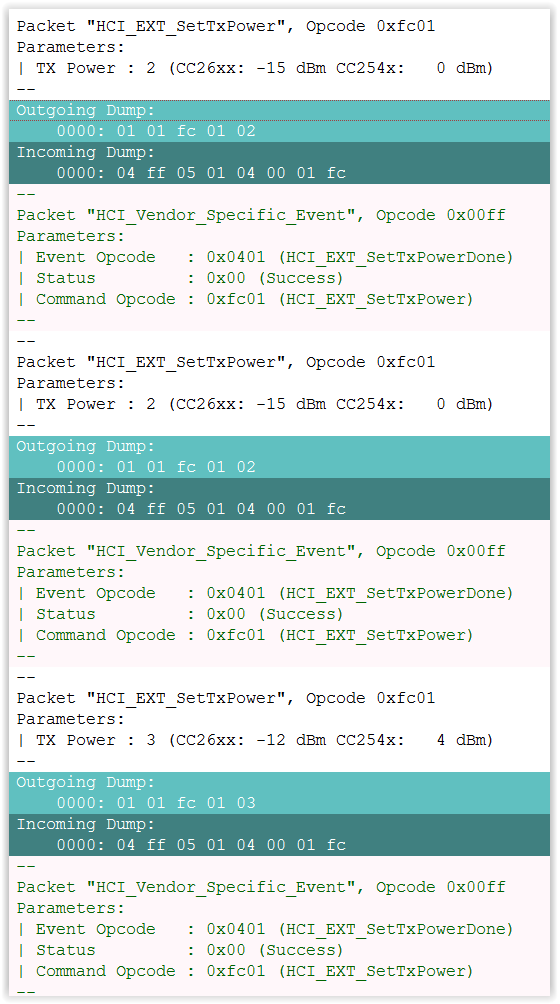Viewport: 560px width, 1004px height.
Task: Click the topmost HCI_EXT_SetTxPower packet header
Action: point(226,26)
